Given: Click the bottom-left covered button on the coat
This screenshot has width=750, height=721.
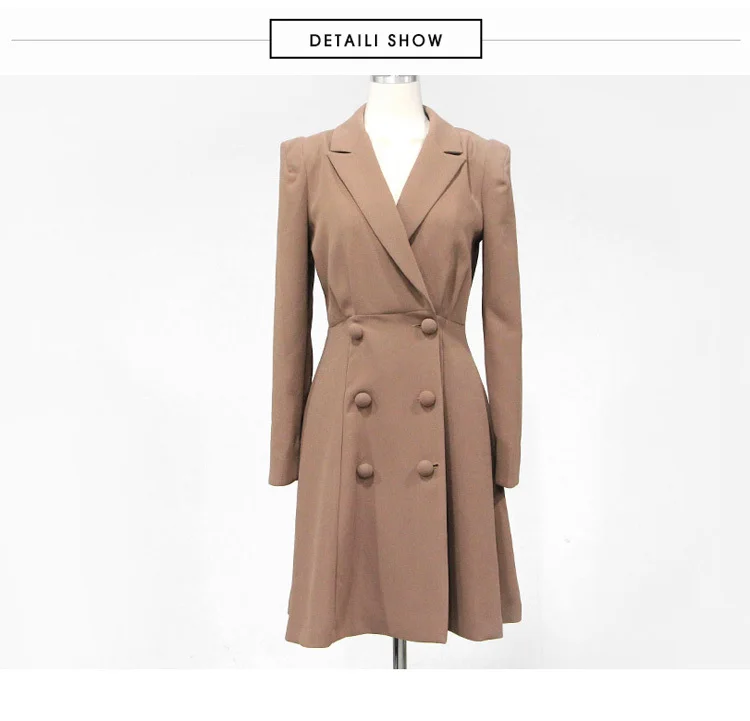Looking at the screenshot, I should (365, 471).
